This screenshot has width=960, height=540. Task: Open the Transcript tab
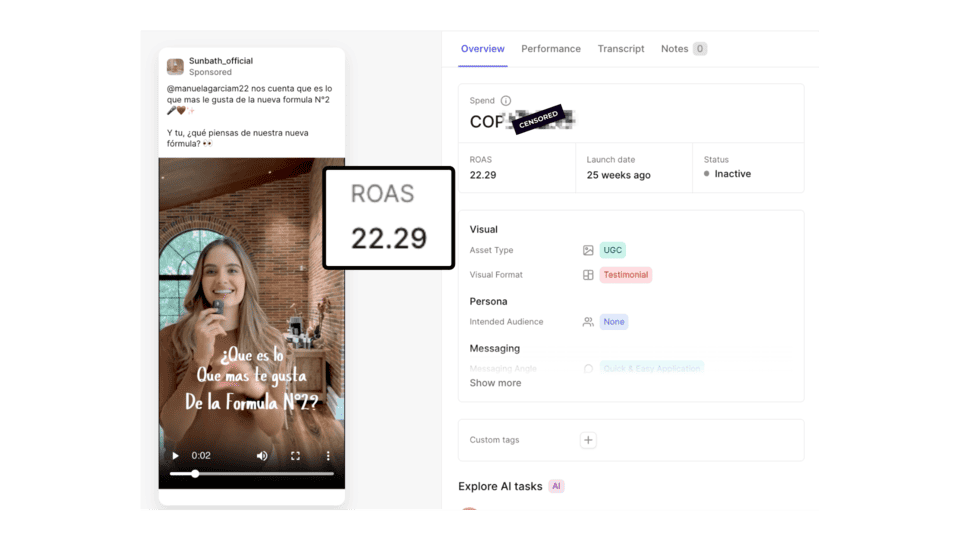(621, 48)
